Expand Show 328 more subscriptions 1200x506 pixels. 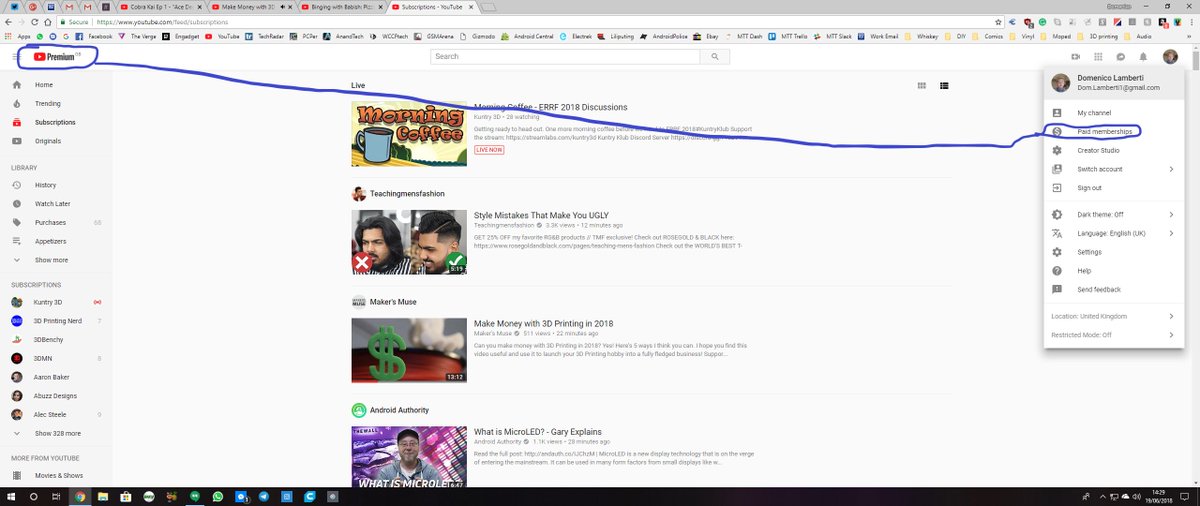point(56,433)
